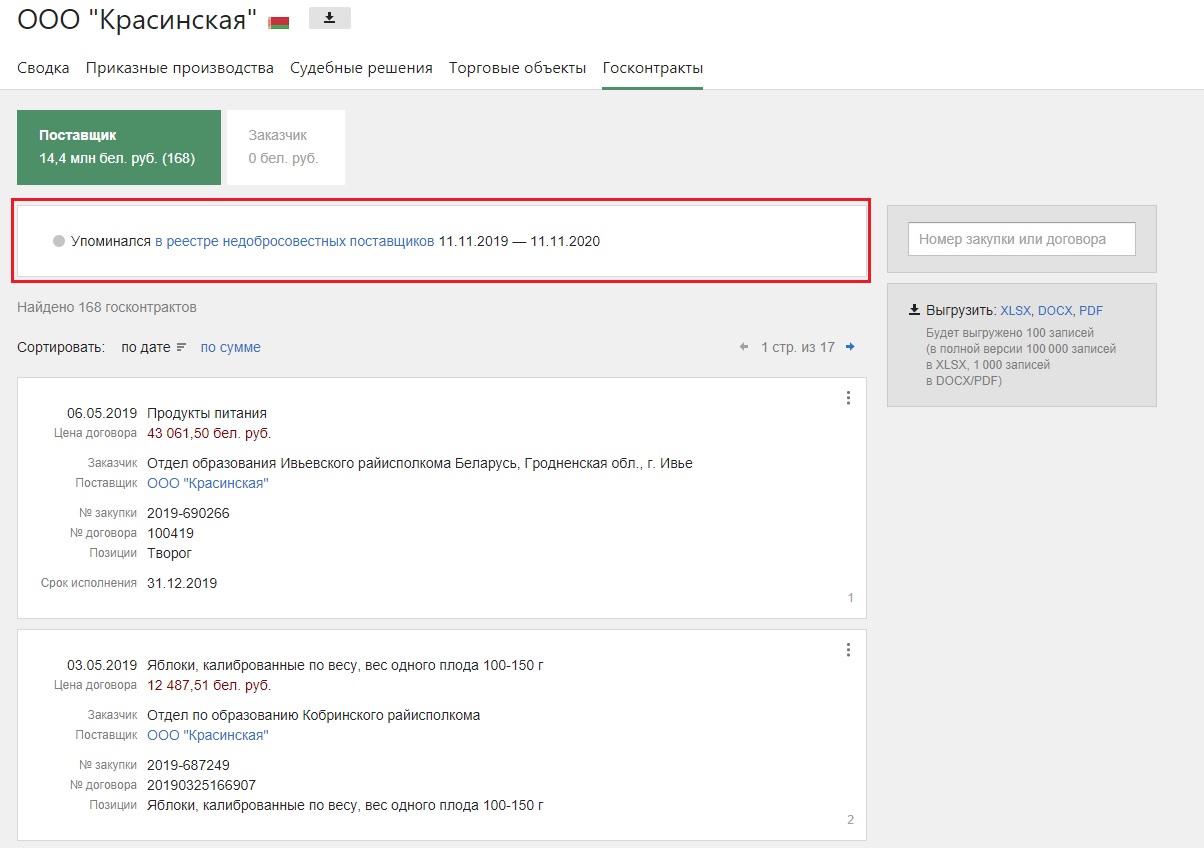Go to the next page with the right arrow

tap(850, 347)
